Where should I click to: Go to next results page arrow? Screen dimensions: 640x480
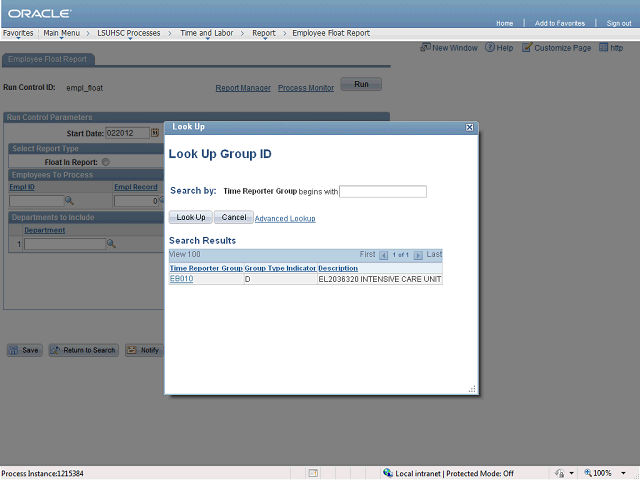click(418, 255)
